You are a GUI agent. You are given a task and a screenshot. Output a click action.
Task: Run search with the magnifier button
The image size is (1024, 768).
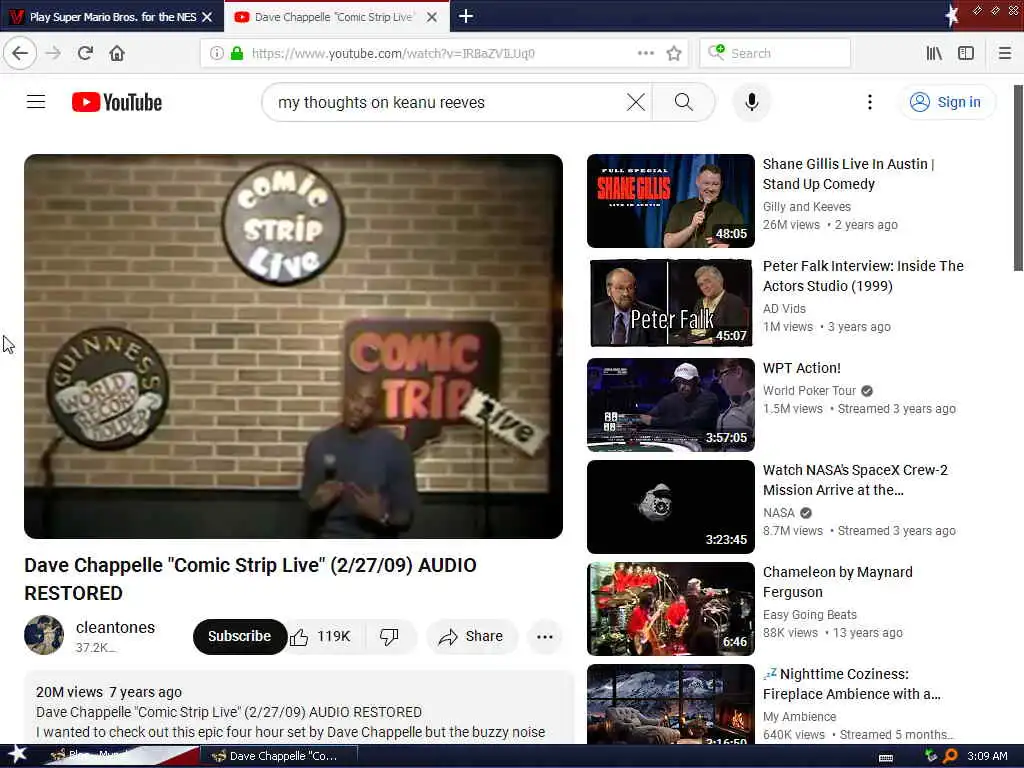684,102
